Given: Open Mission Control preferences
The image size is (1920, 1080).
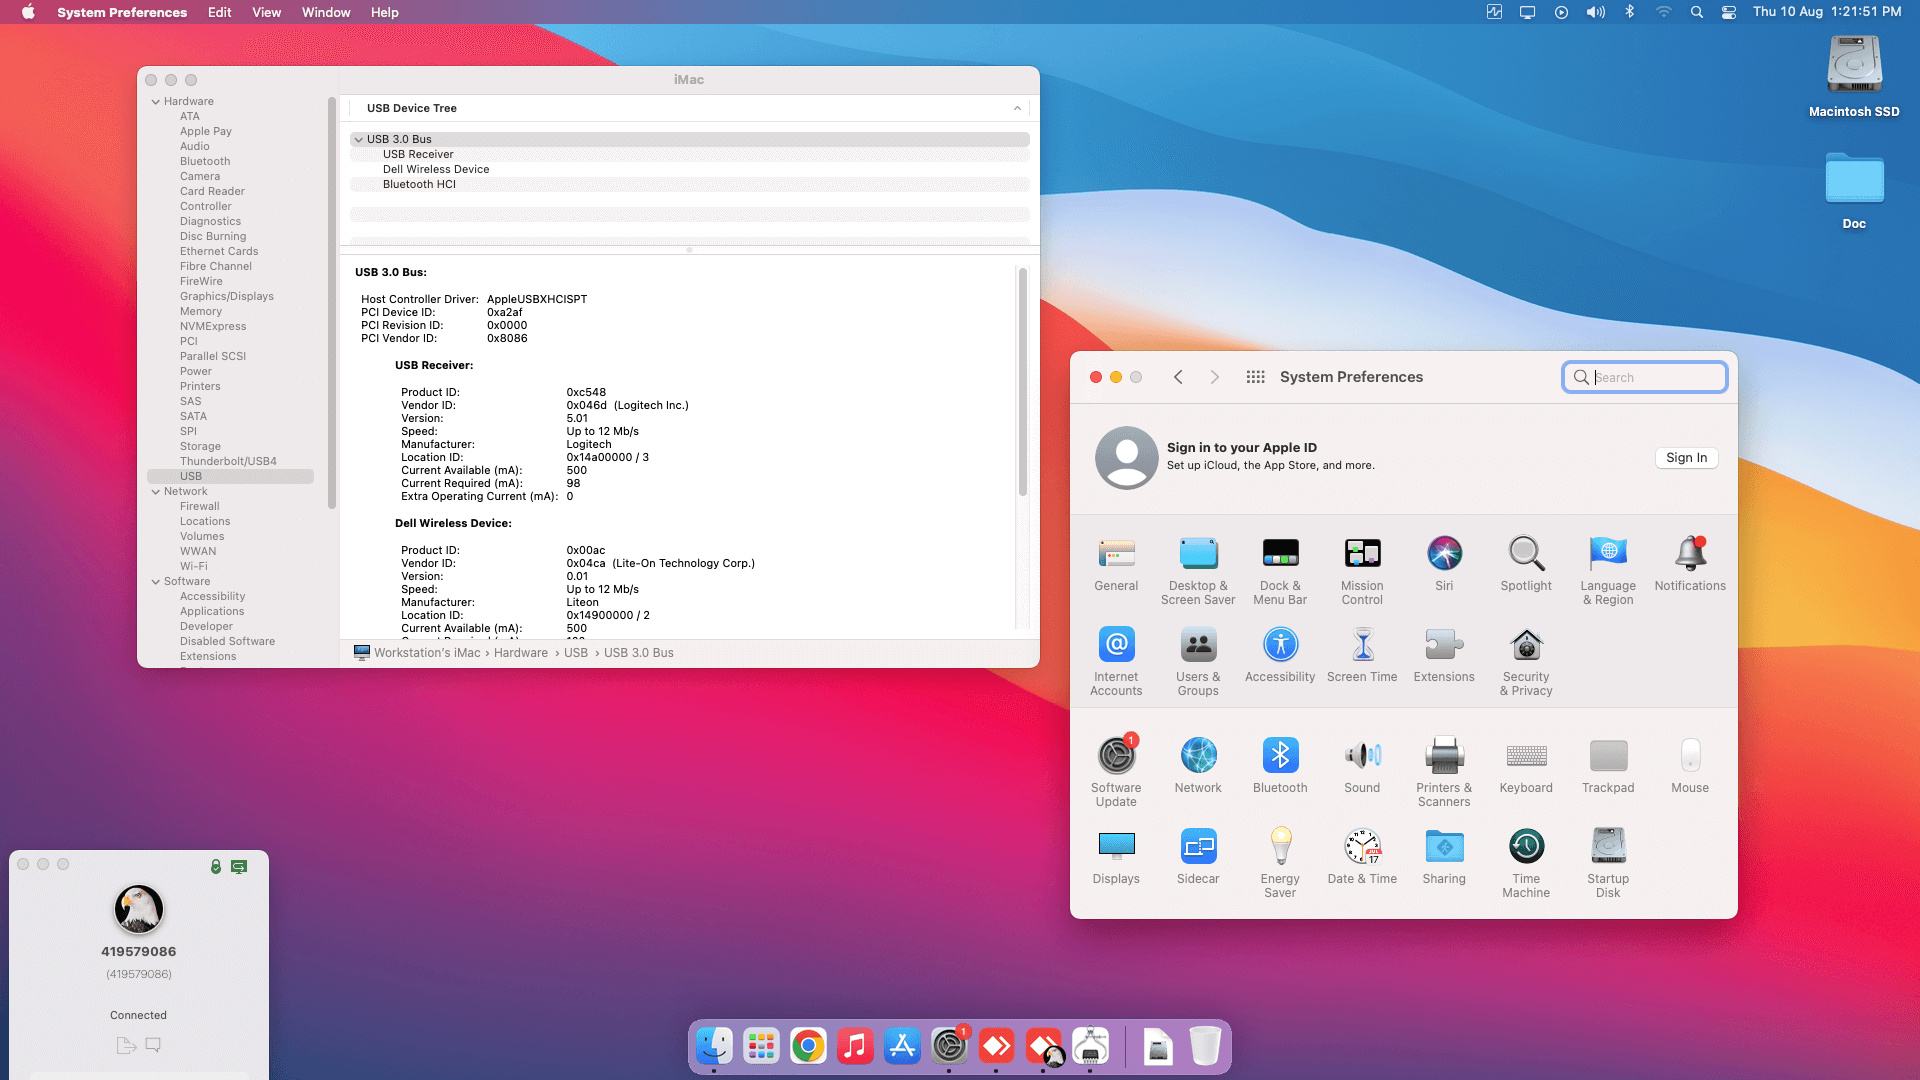Looking at the screenshot, I should point(1362,571).
